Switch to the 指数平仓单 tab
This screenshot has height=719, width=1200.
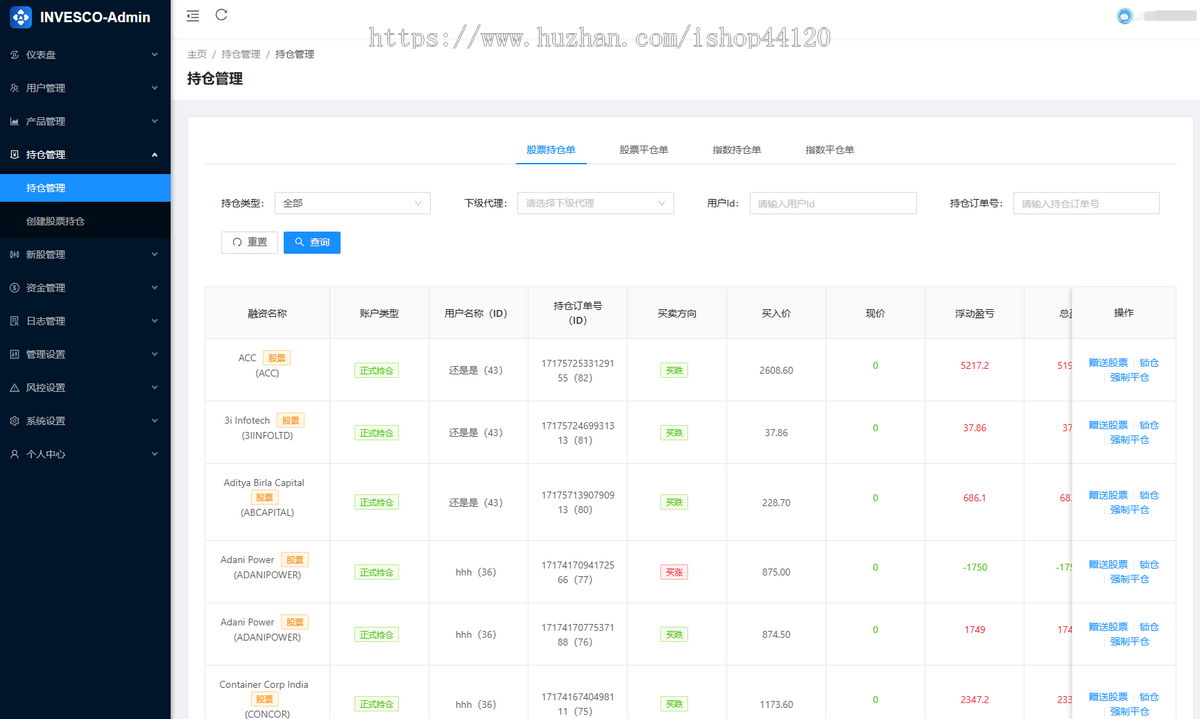(x=830, y=150)
